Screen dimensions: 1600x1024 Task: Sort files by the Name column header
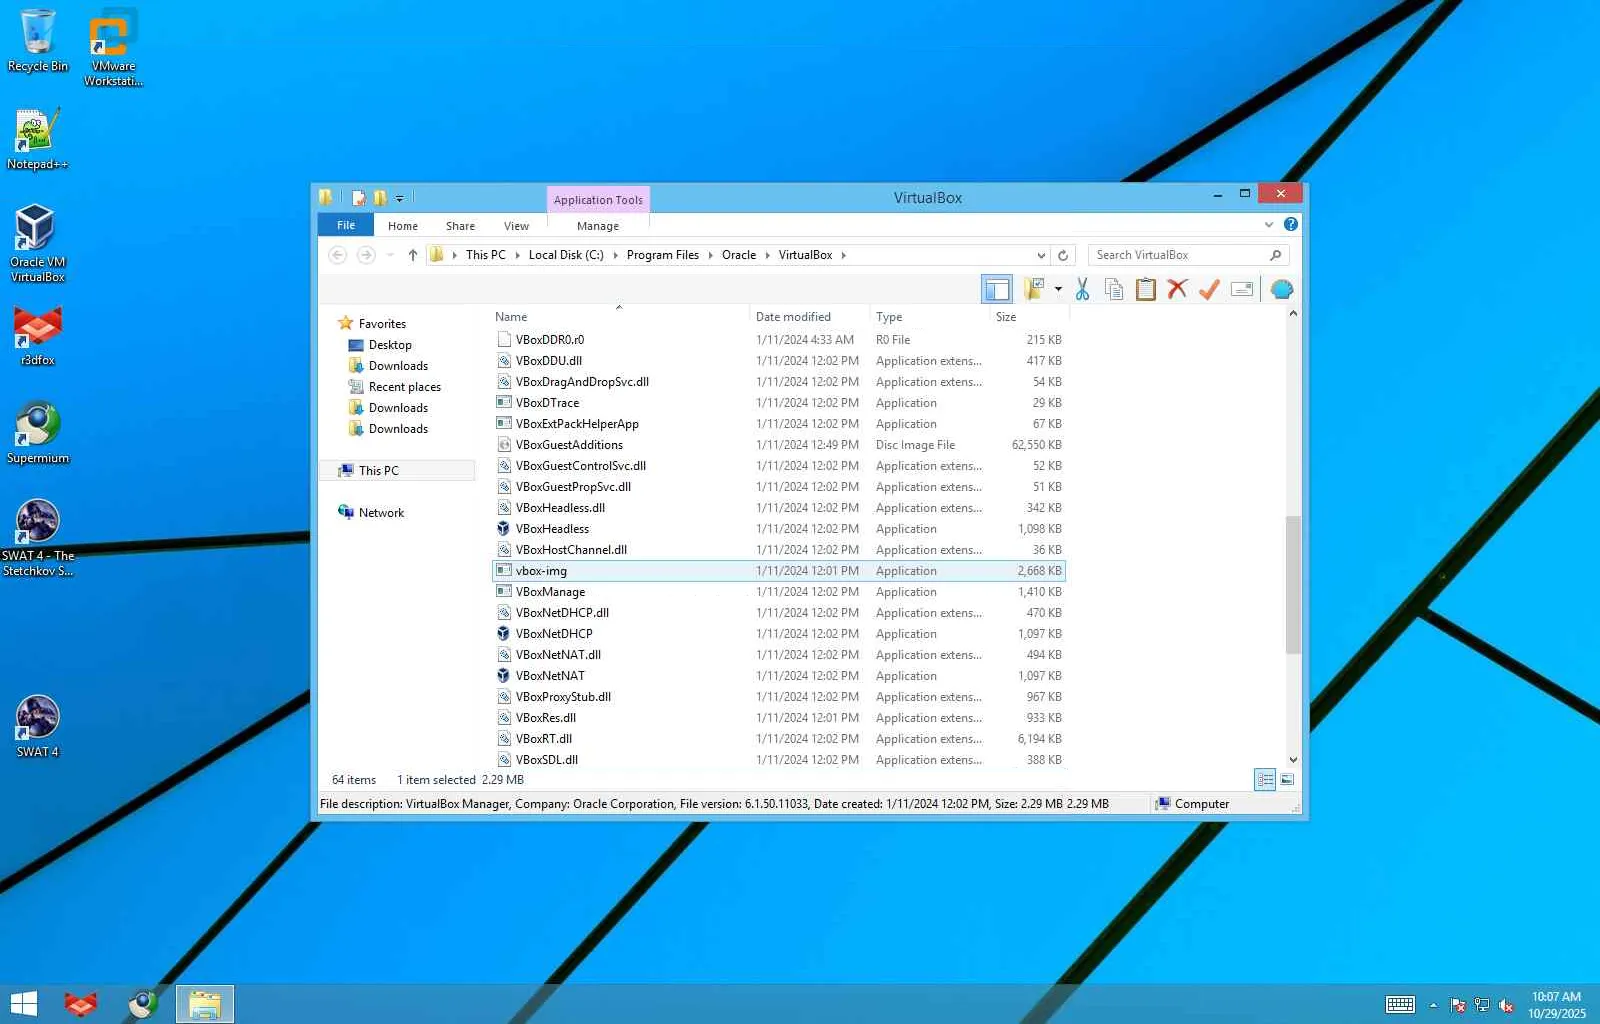pos(618,317)
